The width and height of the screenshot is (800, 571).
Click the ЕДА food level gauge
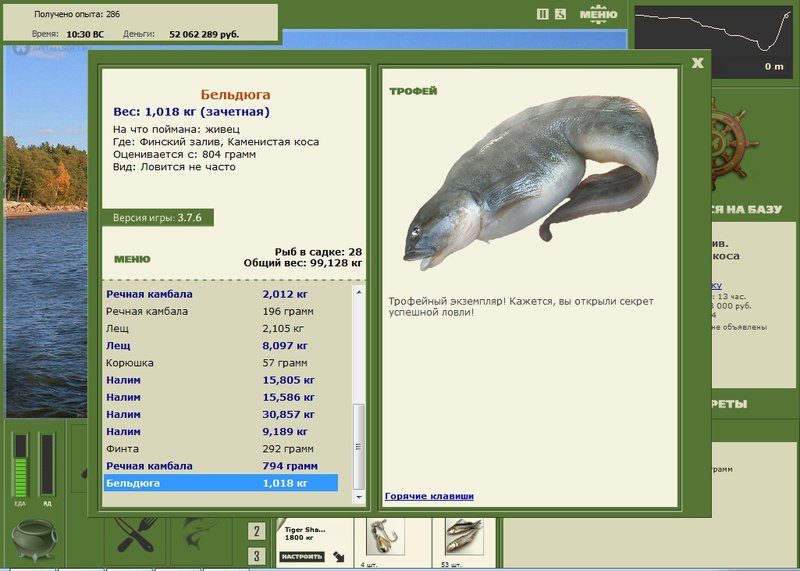tap(20, 465)
